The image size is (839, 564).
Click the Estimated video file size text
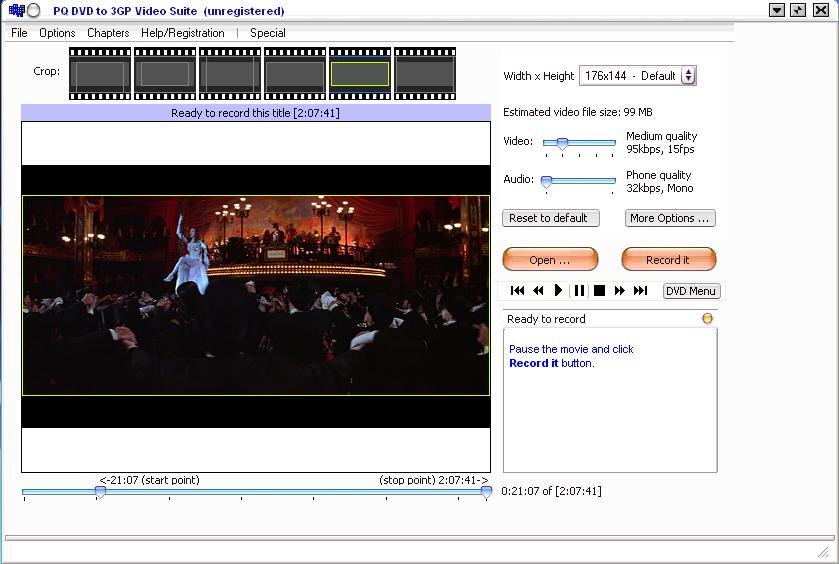tap(578, 112)
